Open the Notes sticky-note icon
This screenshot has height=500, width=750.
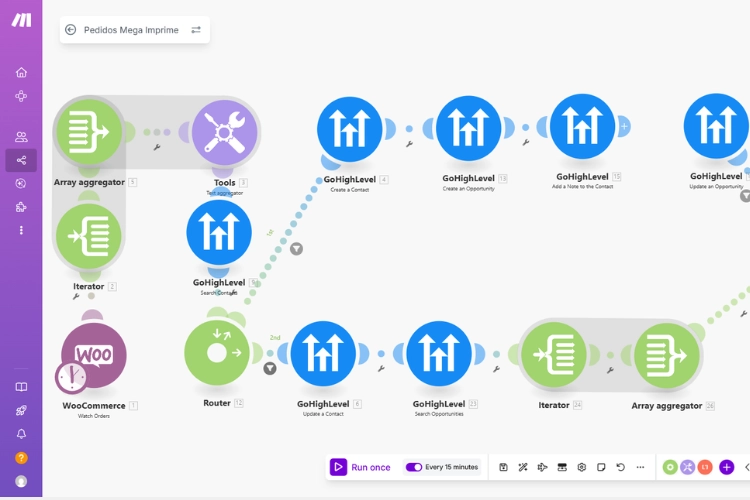[601, 467]
